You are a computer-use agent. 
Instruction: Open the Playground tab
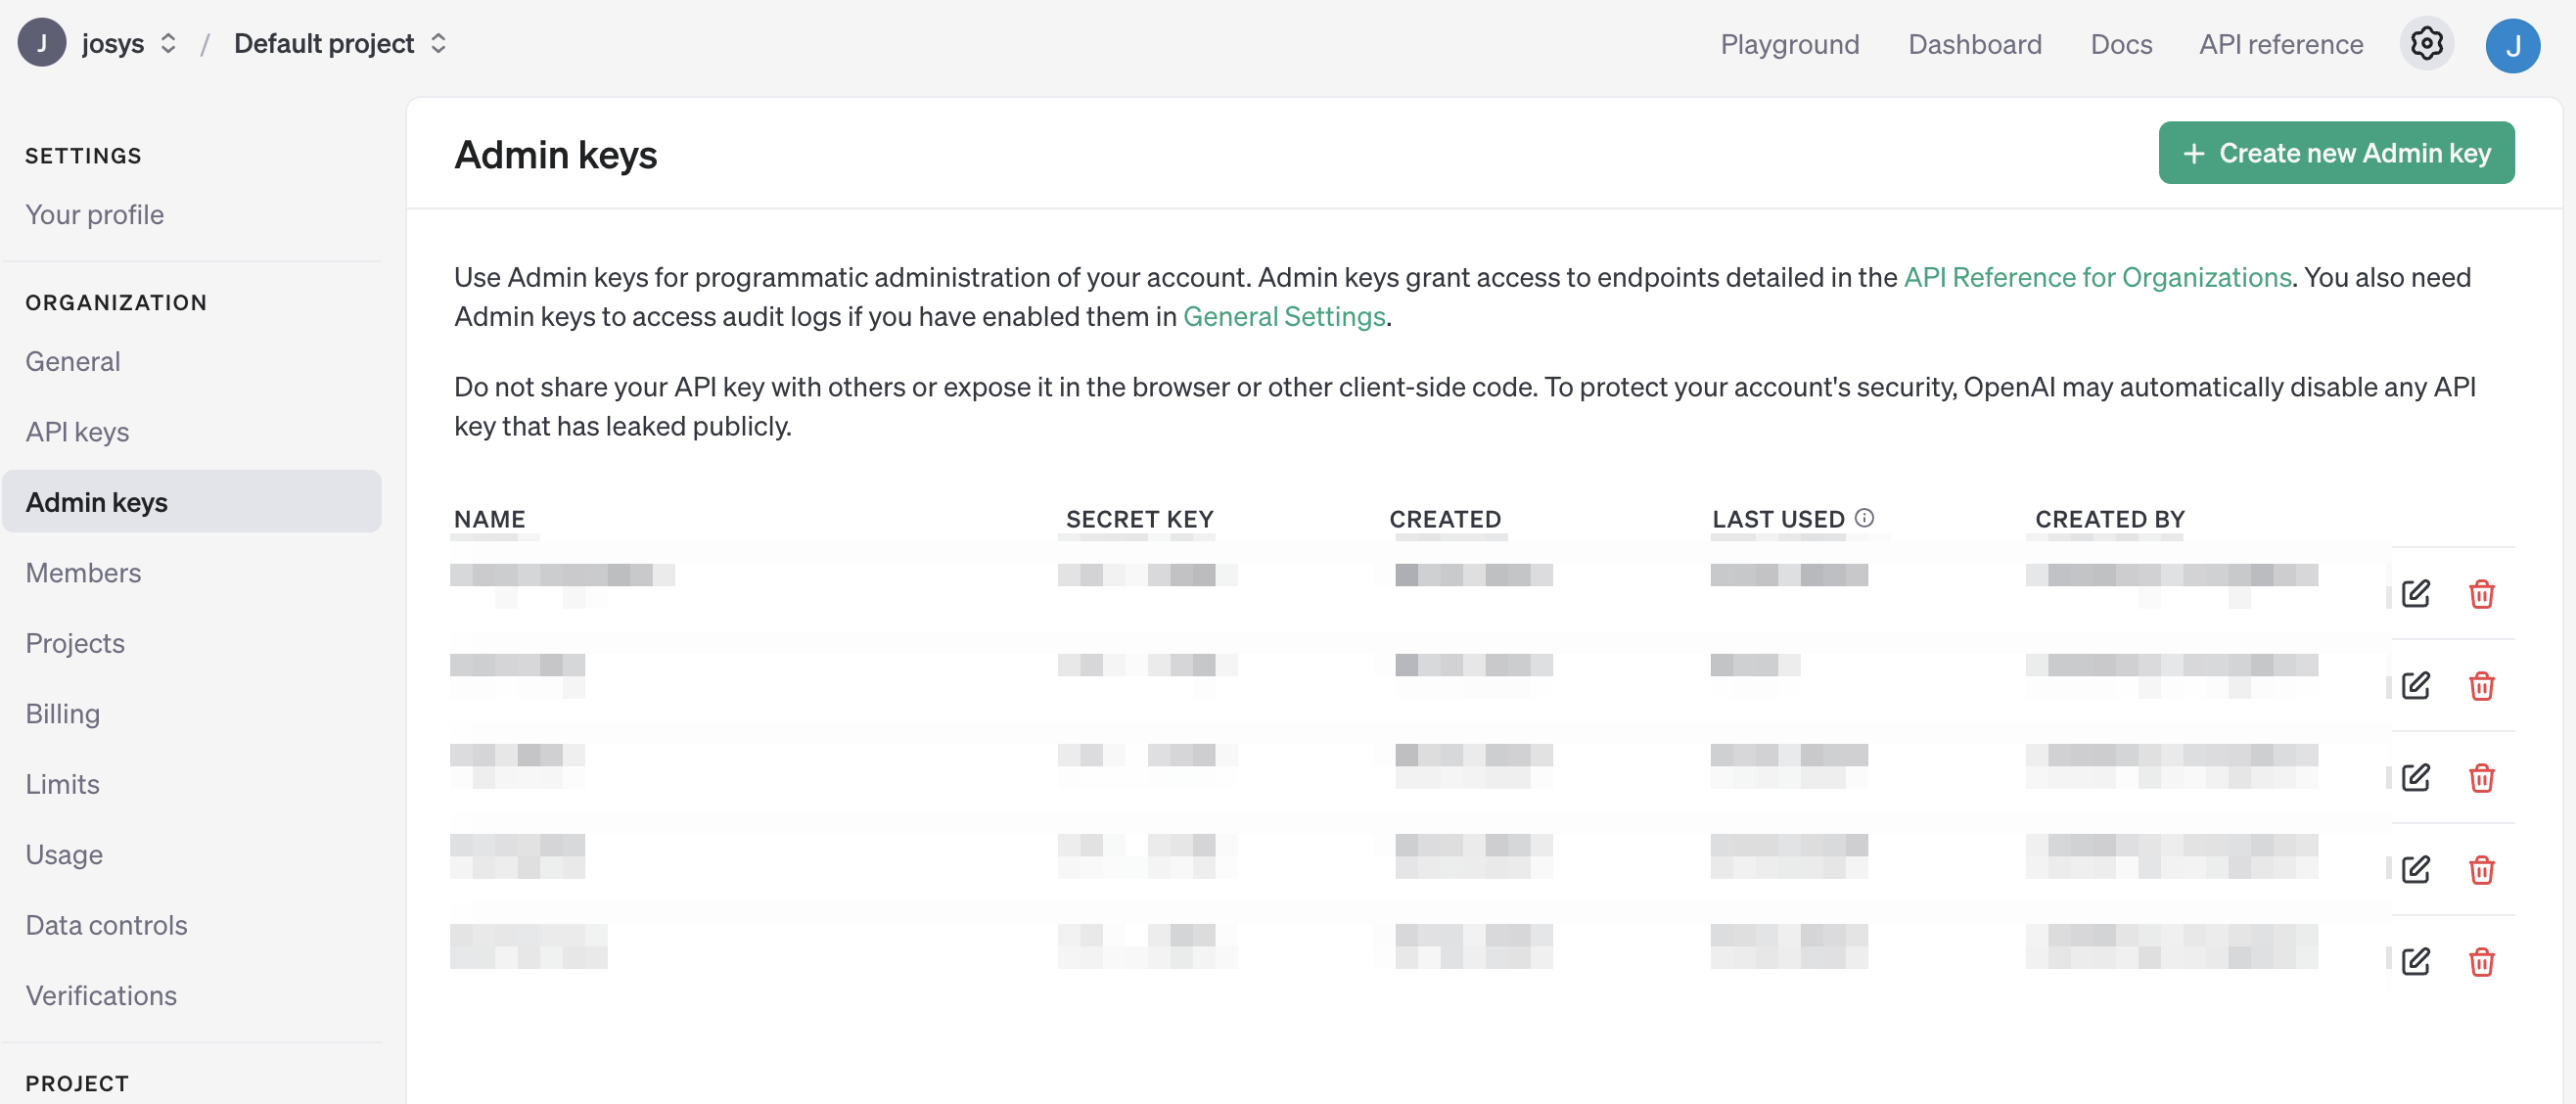[x=1789, y=45]
